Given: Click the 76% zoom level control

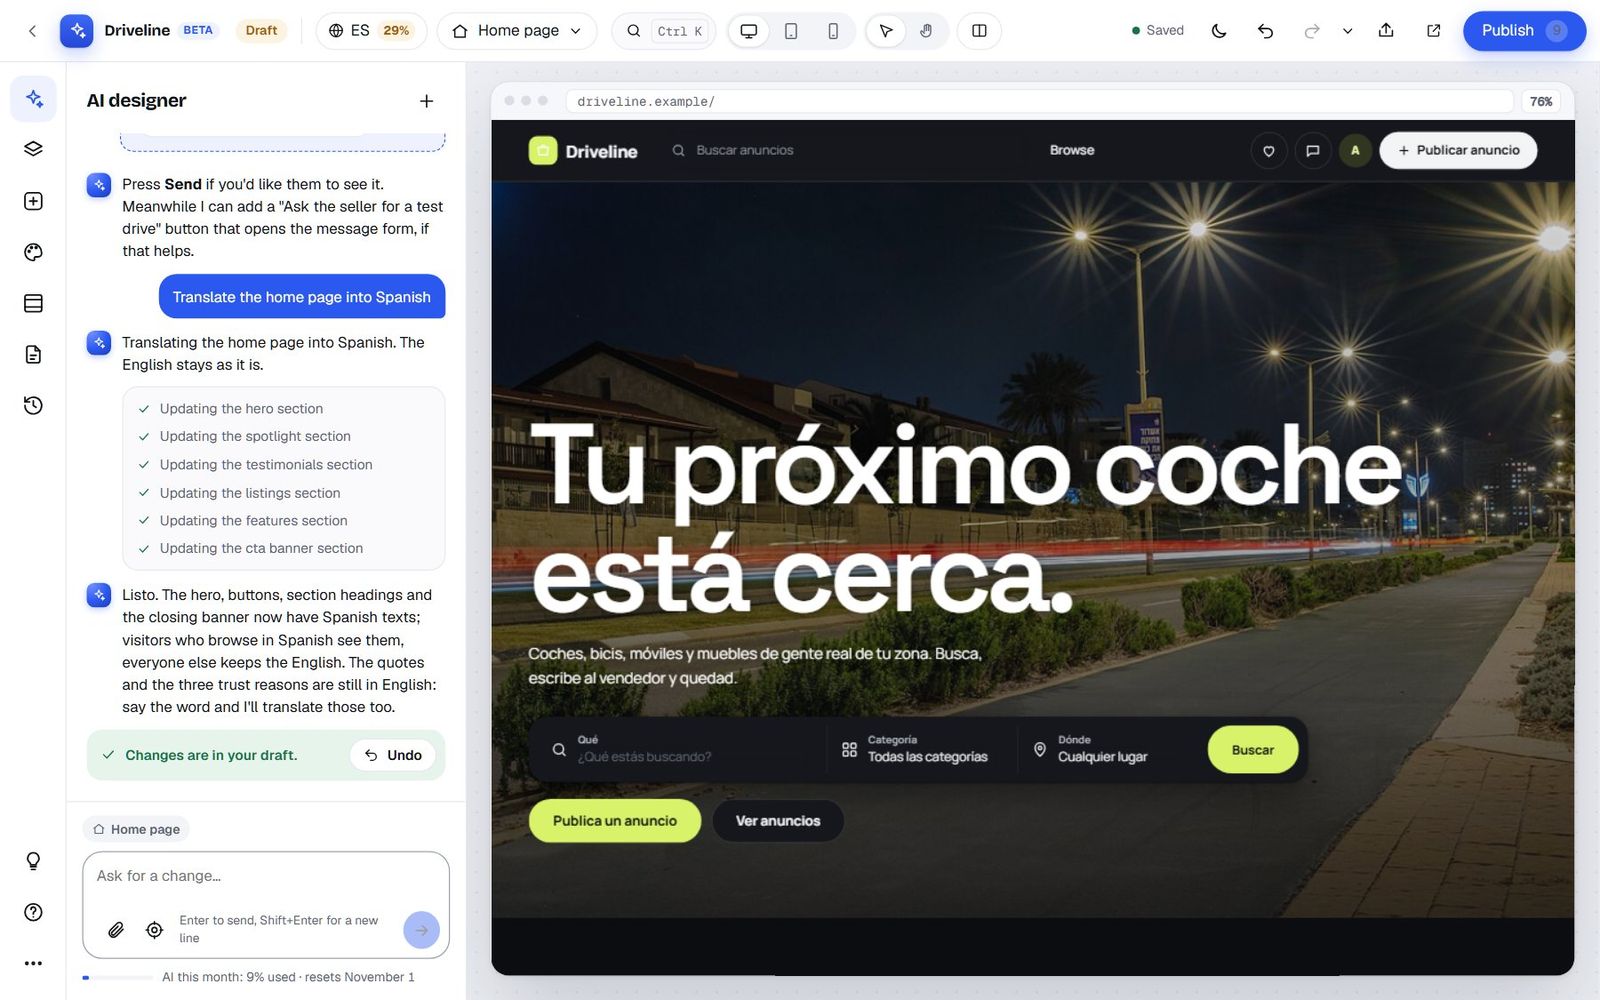Looking at the screenshot, I should (x=1541, y=101).
